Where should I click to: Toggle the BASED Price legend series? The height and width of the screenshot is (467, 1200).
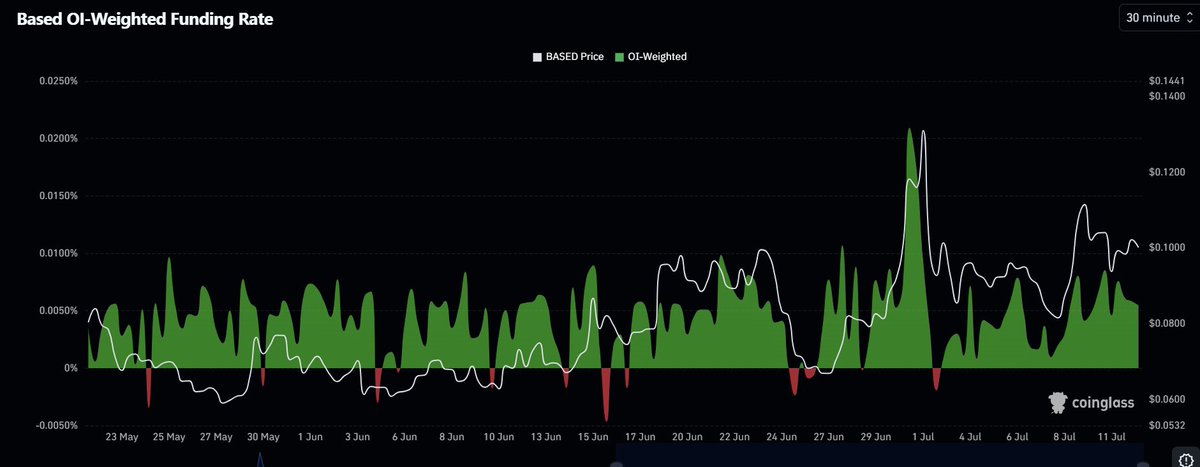pos(568,57)
